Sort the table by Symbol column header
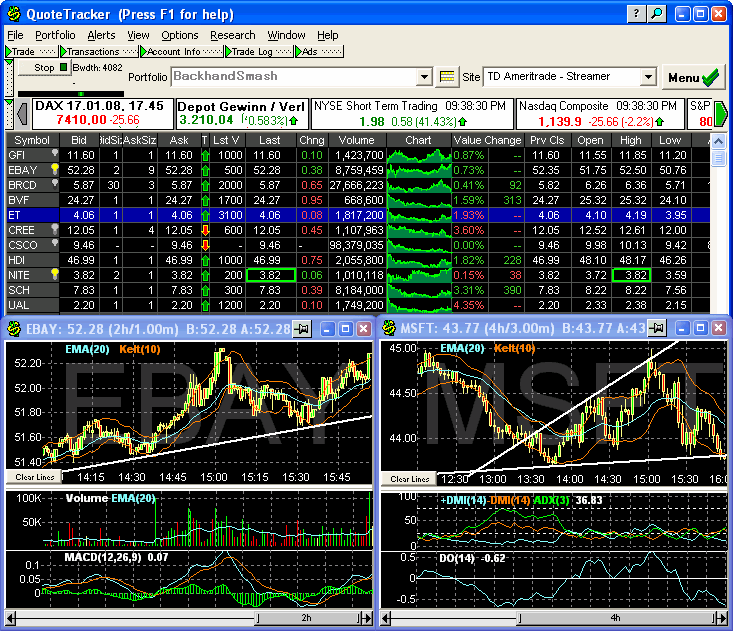 click(x=32, y=140)
